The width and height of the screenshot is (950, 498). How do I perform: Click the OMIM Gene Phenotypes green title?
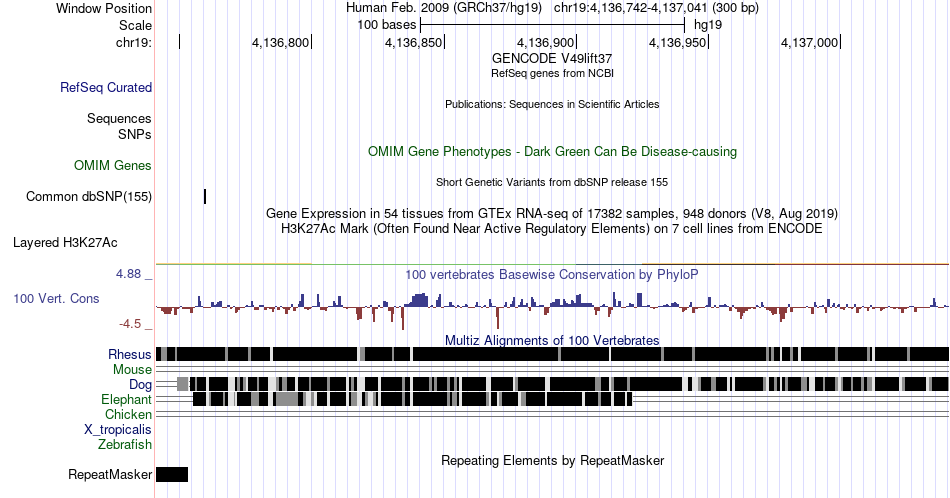click(x=552, y=151)
